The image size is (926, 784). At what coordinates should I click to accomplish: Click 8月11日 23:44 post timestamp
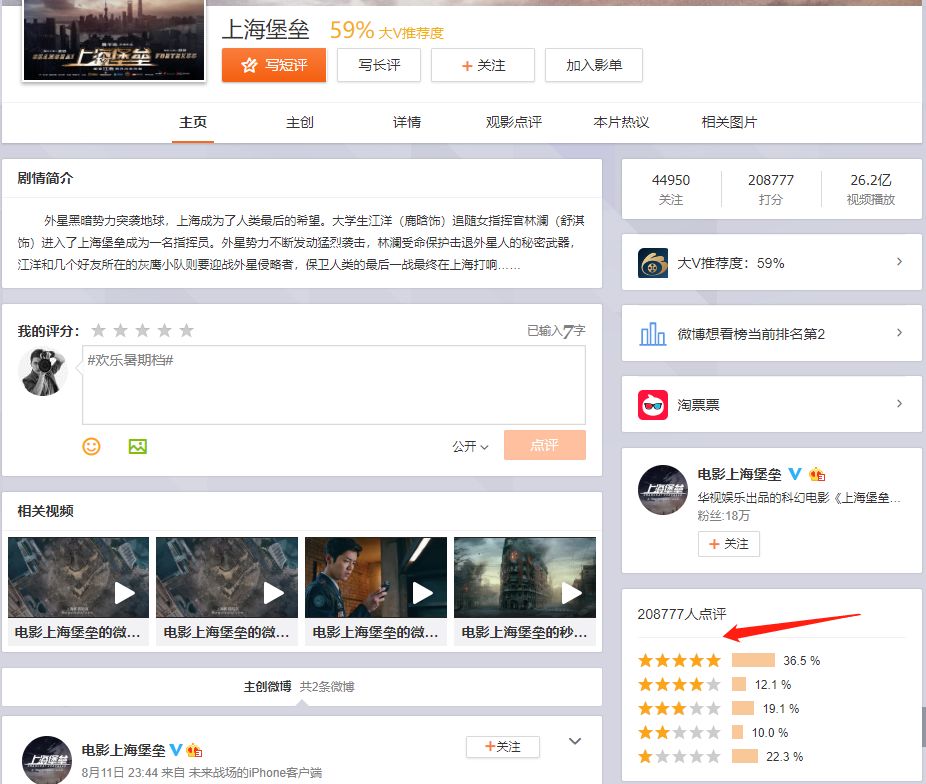click(x=120, y=772)
